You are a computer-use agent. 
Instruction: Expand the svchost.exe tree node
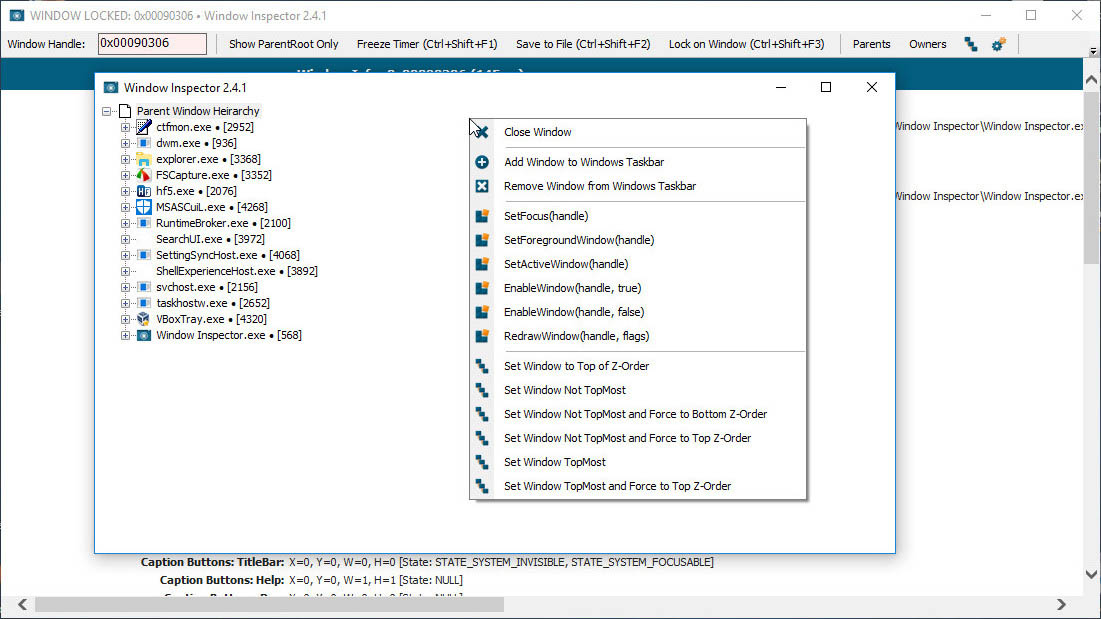pyautogui.click(x=126, y=287)
